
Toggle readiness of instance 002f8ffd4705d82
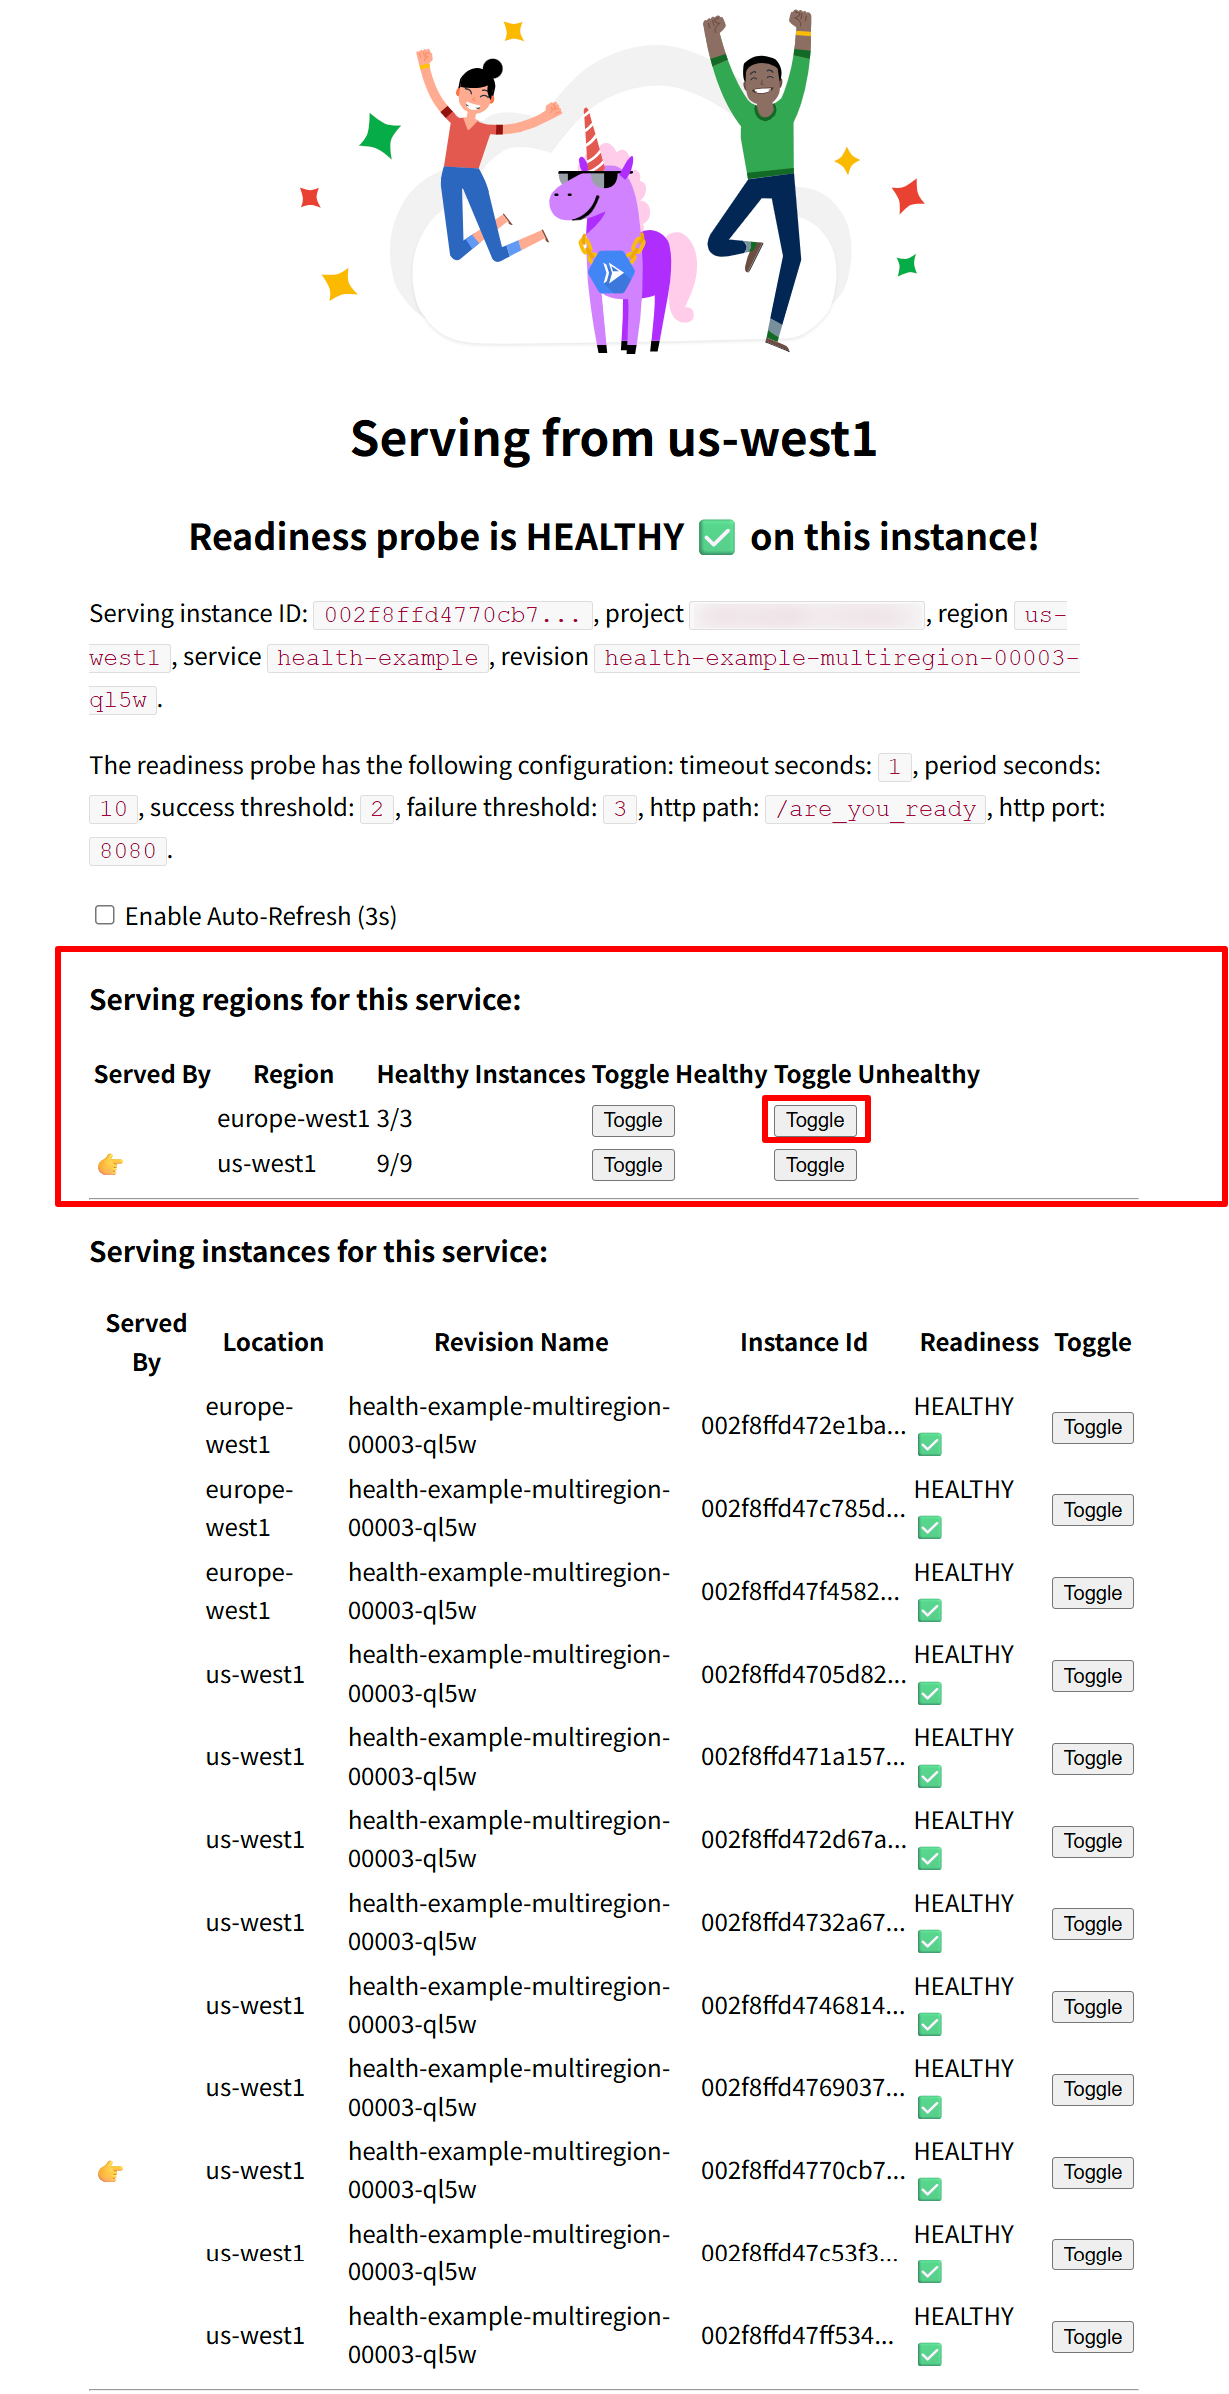pyautogui.click(x=1092, y=1676)
